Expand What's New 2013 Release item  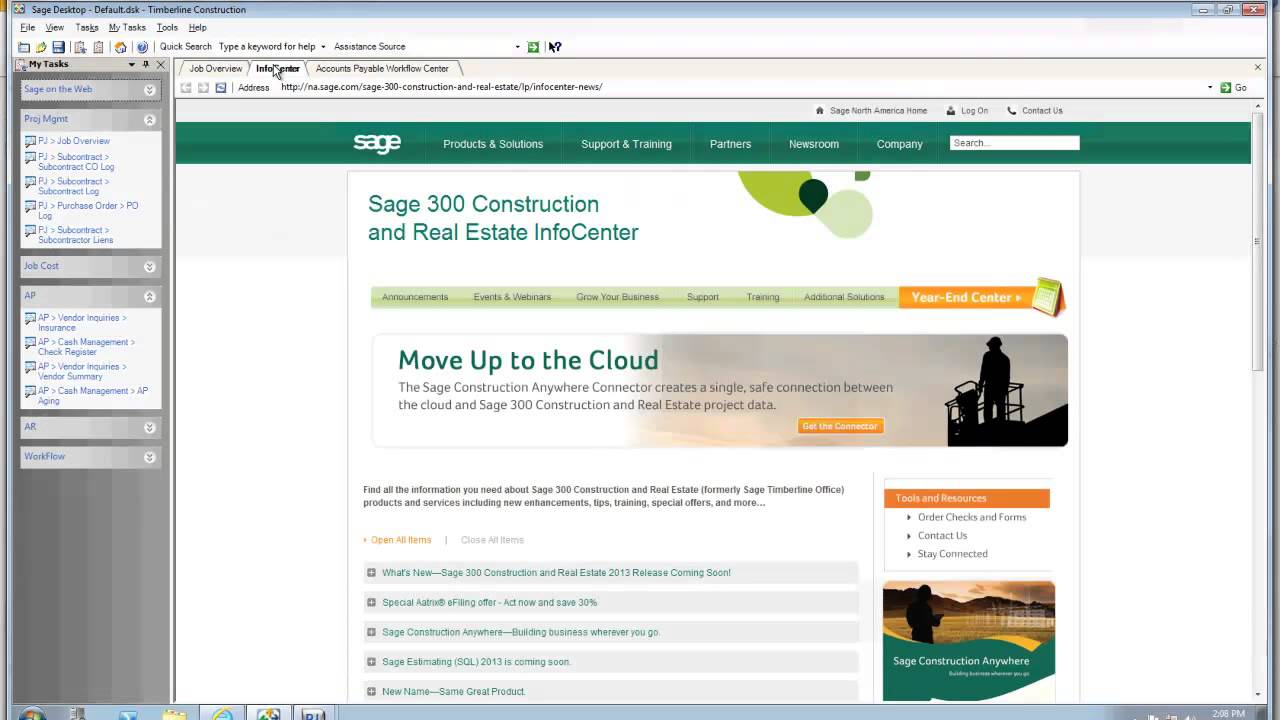pos(371,573)
